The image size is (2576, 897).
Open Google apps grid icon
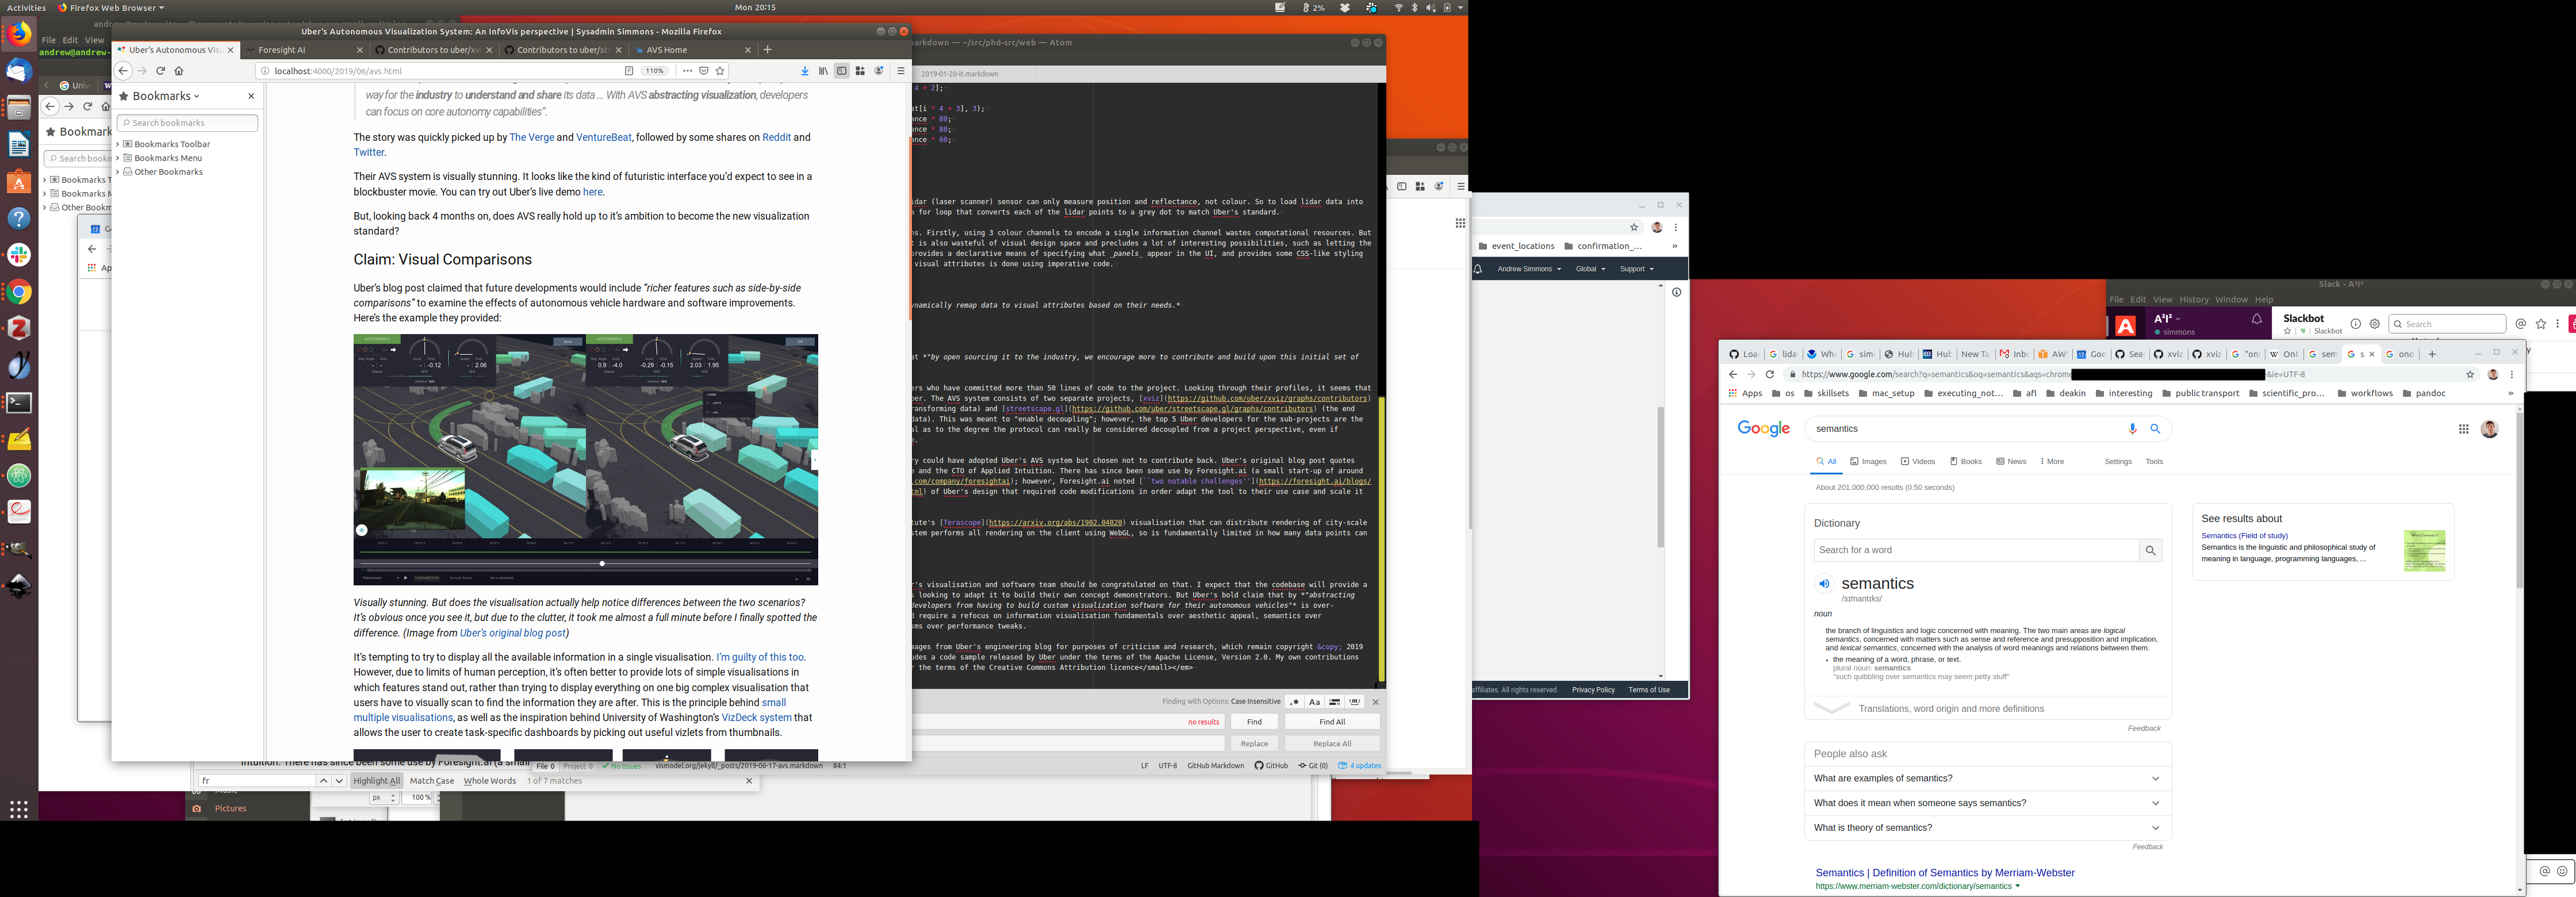2463,429
